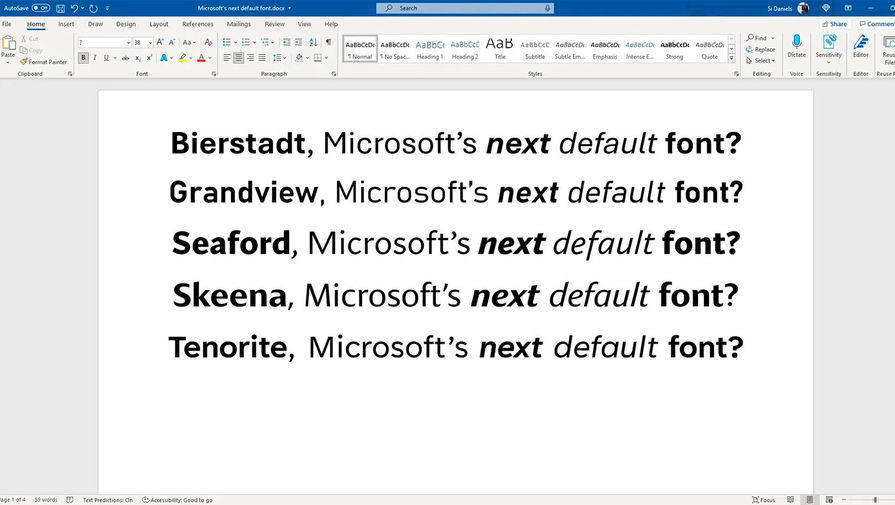Open the bullets list dropdown arrow
The width and height of the screenshot is (895, 505).
coord(236,42)
